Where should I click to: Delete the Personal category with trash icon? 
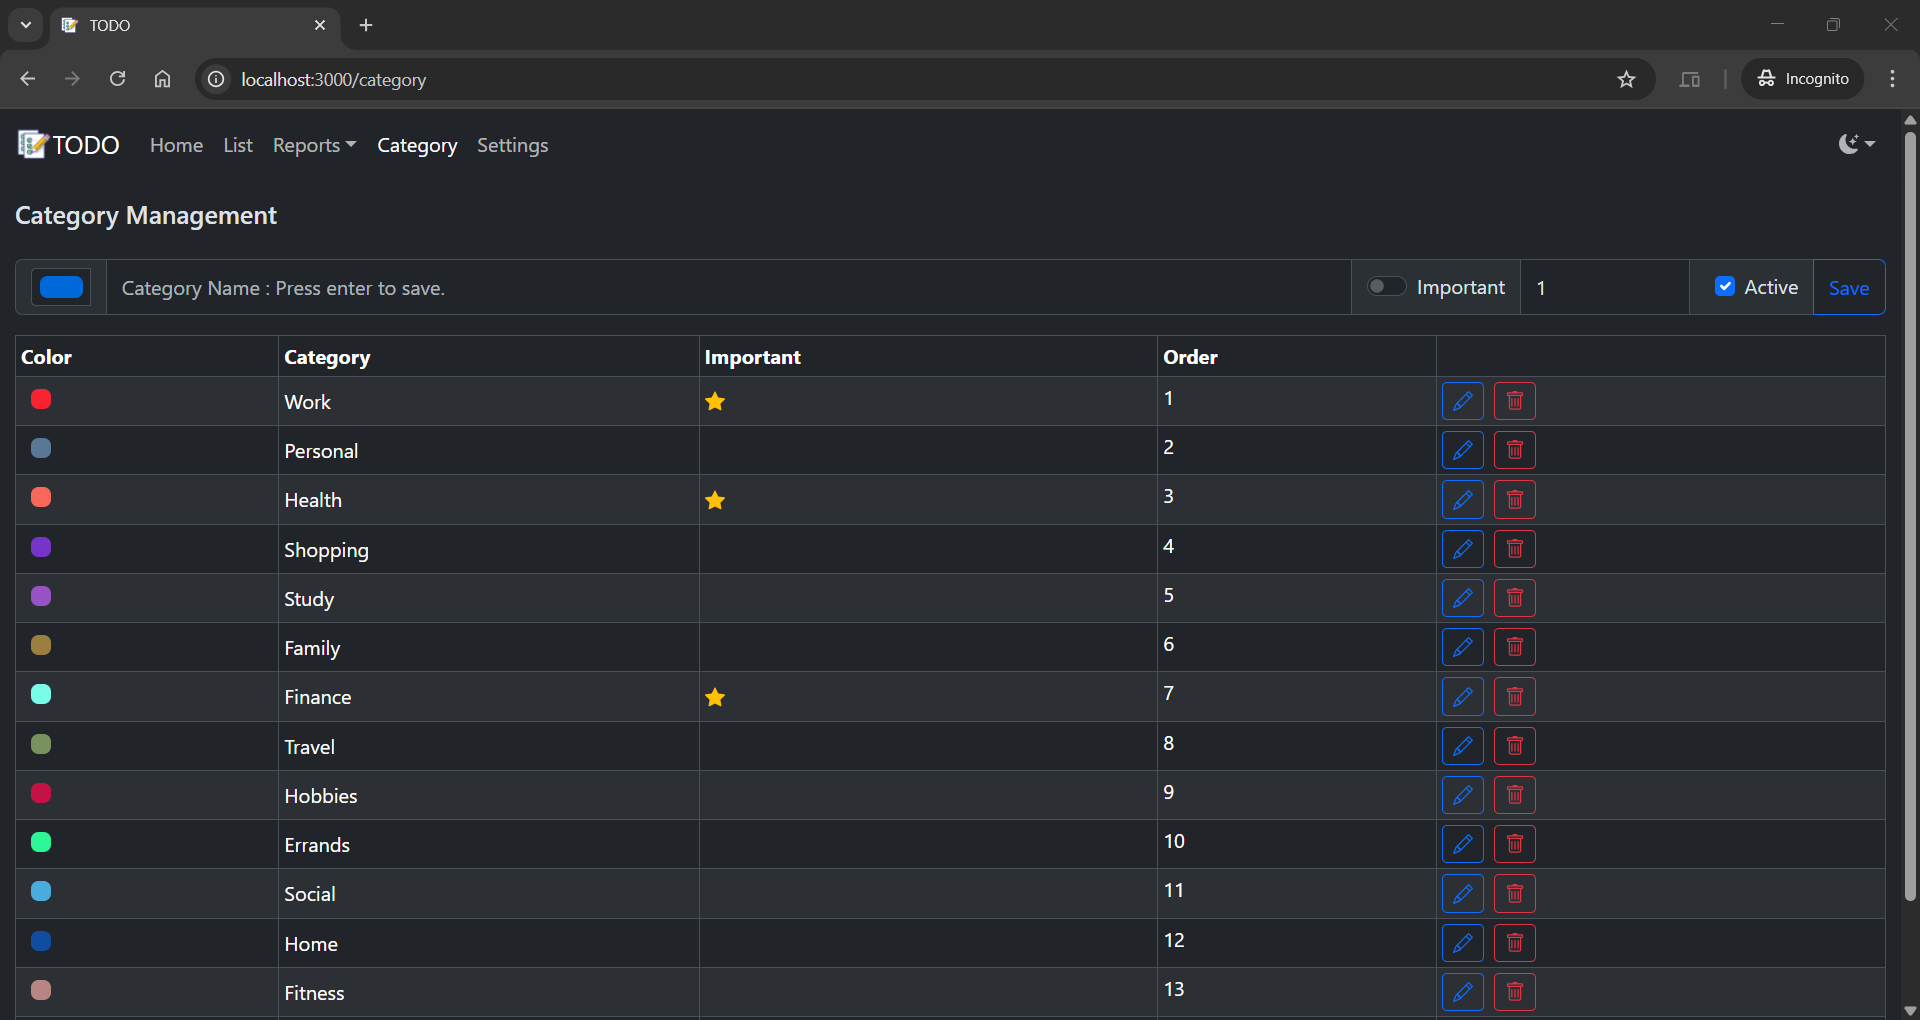1514,450
